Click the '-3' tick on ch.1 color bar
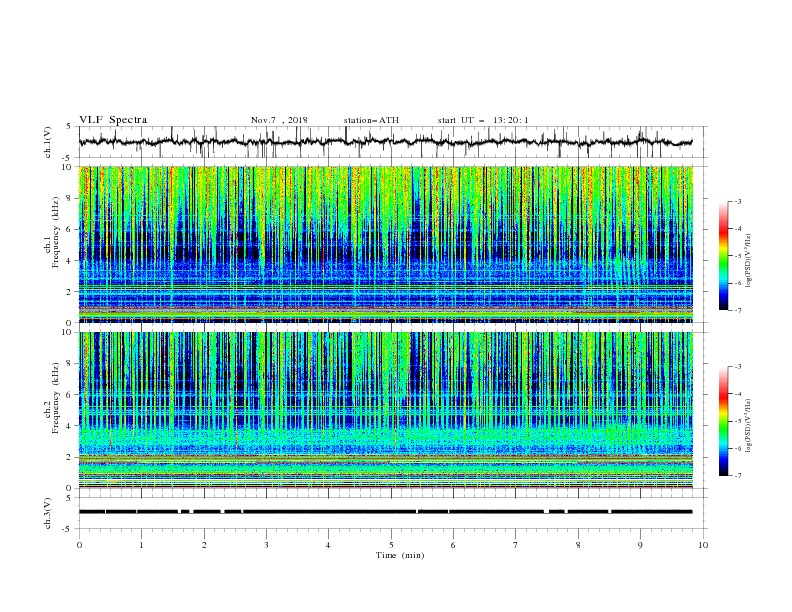 (738, 201)
